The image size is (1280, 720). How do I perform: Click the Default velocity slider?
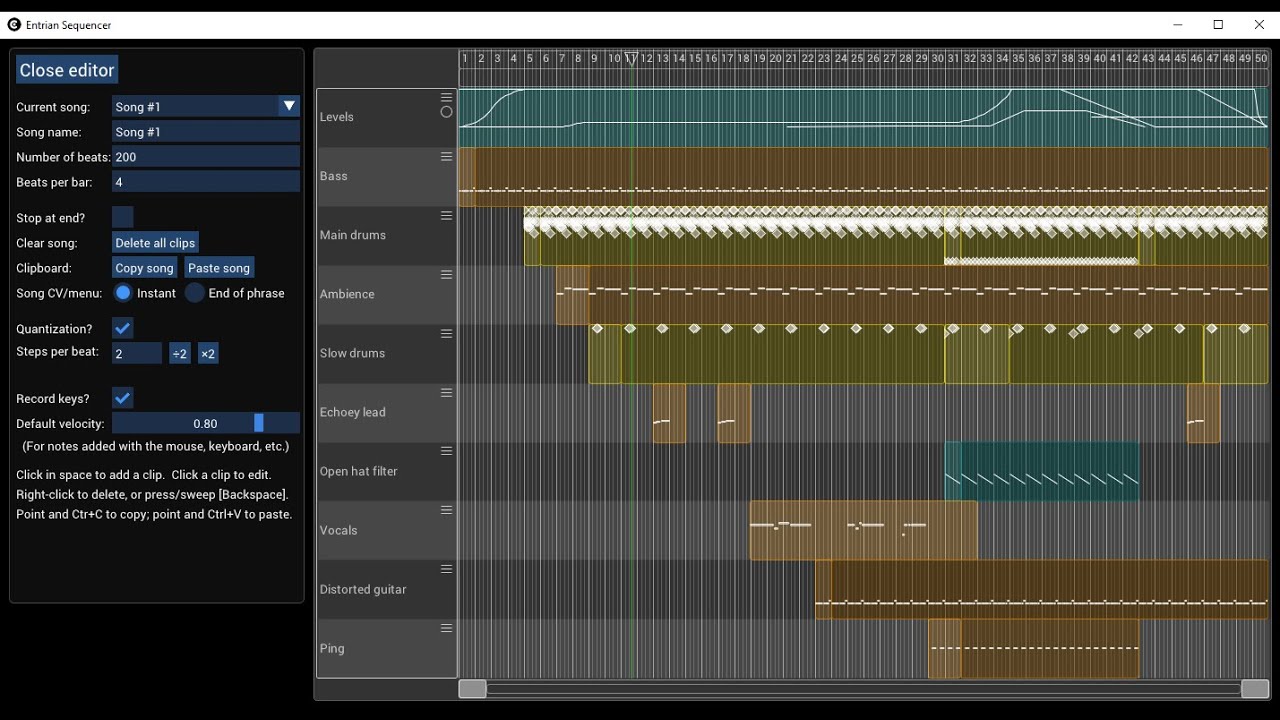[206, 424]
